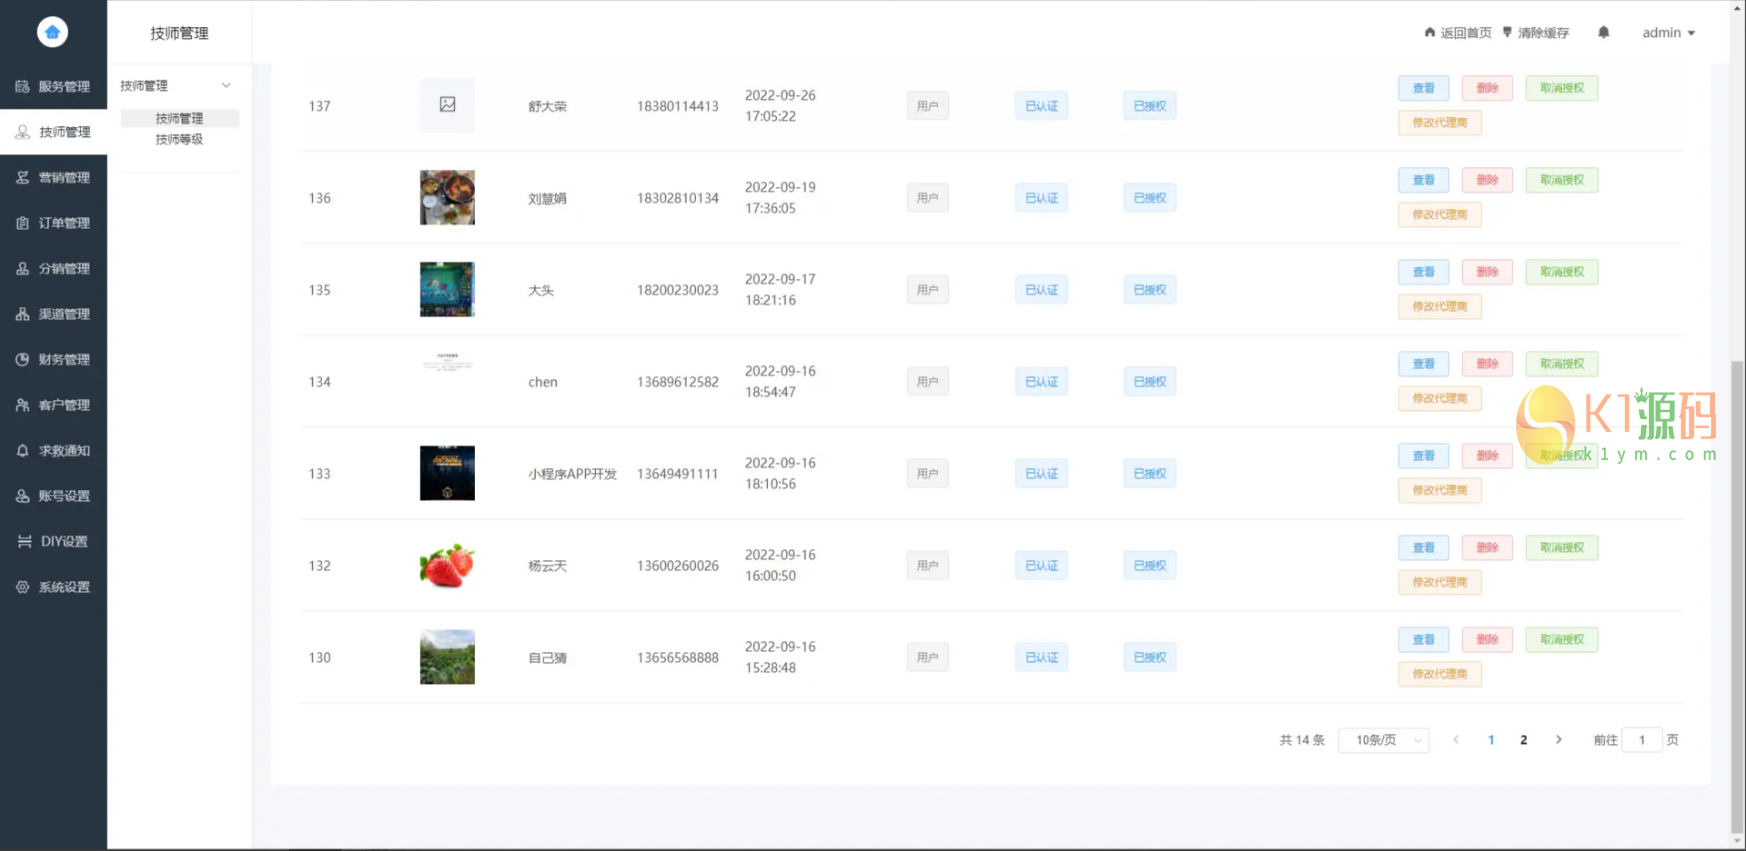The height and width of the screenshot is (851, 1746).
Task: Open 客户管理 in the sidebar
Action: coord(53,405)
